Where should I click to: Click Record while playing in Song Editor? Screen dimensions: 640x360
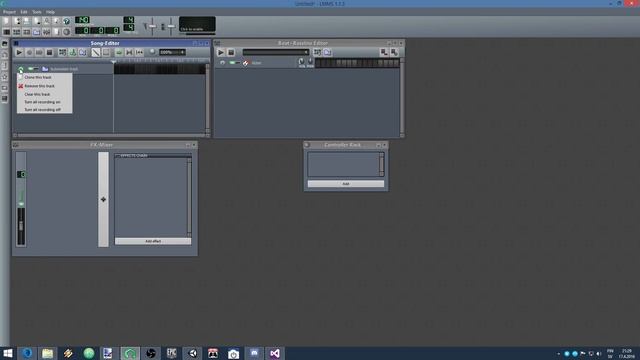coord(39,52)
